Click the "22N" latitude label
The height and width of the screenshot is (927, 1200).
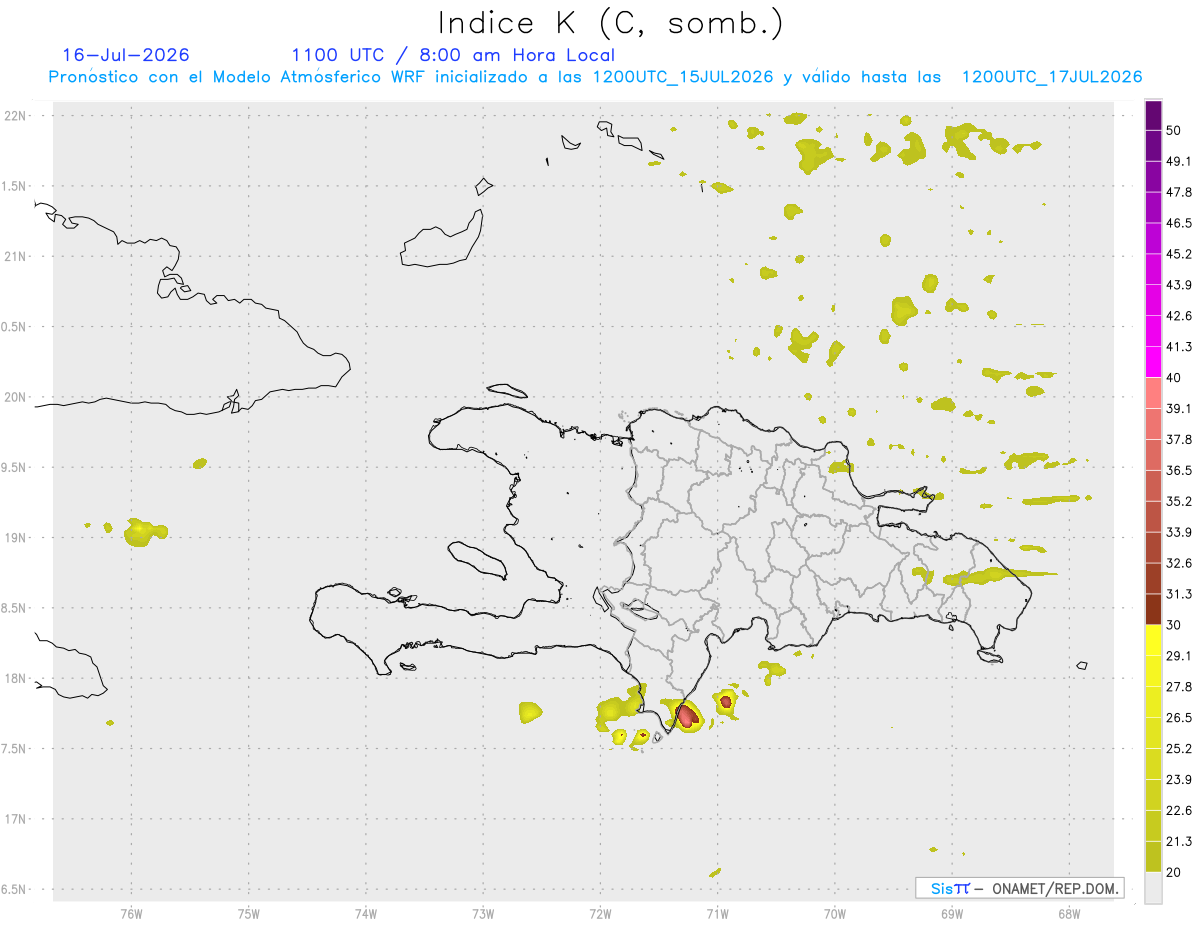(16, 116)
